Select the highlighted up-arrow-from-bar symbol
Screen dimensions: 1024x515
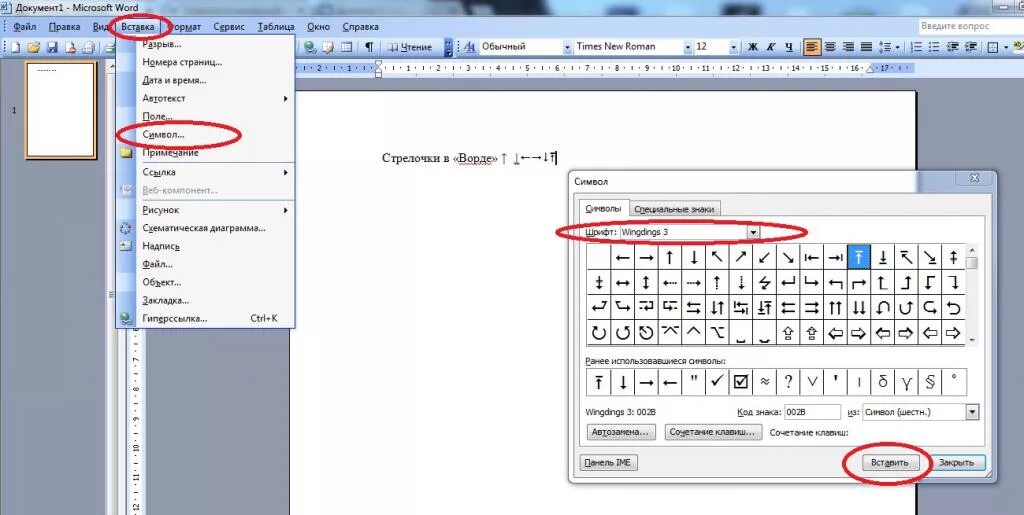(859, 257)
